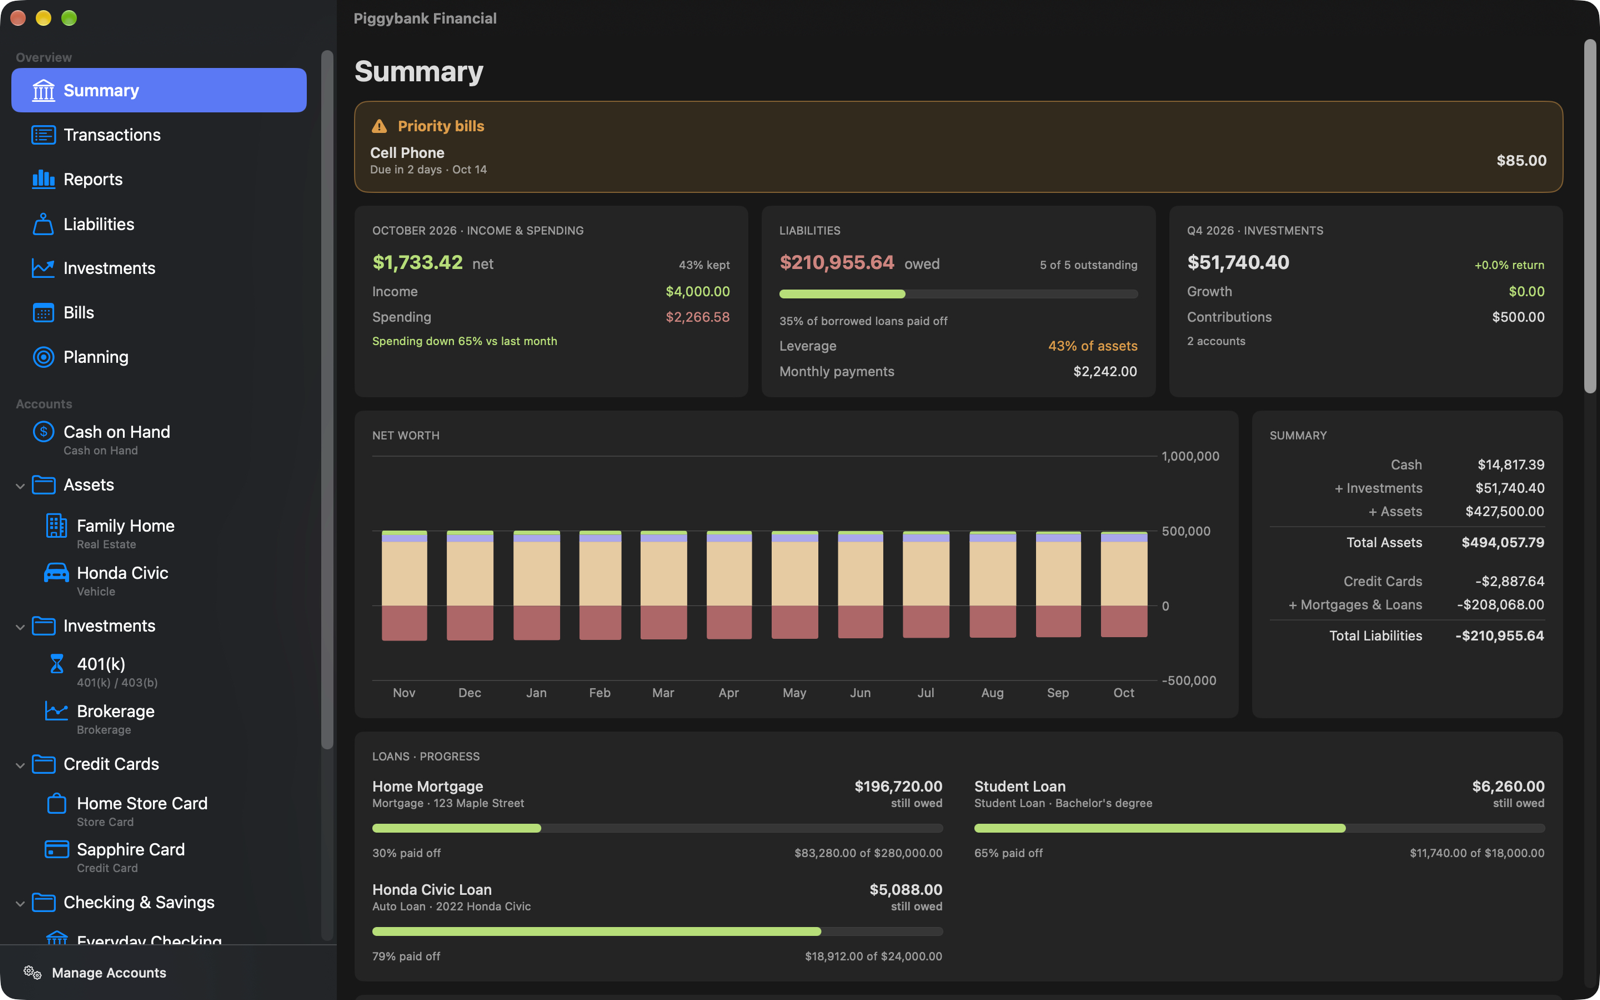This screenshot has width=1600, height=1000.
Task: Click the Sapphire Card credit card icon
Action: tap(56, 849)
